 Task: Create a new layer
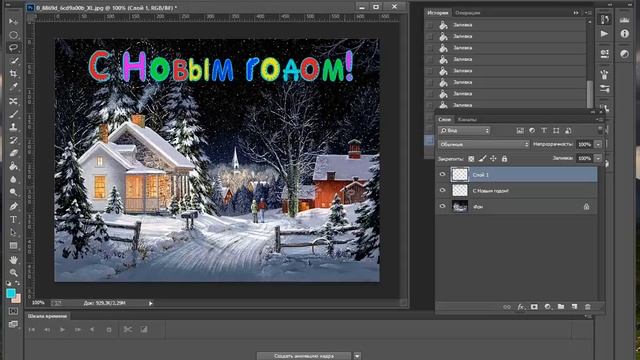pyautogui.click(x=574, y=307)
